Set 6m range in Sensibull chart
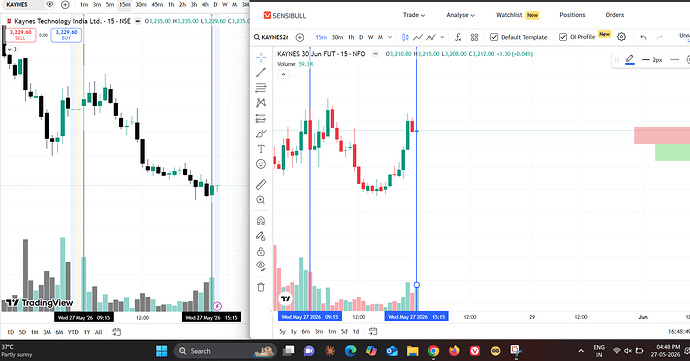Screen dimensions: 690x361 click(305, 332)
